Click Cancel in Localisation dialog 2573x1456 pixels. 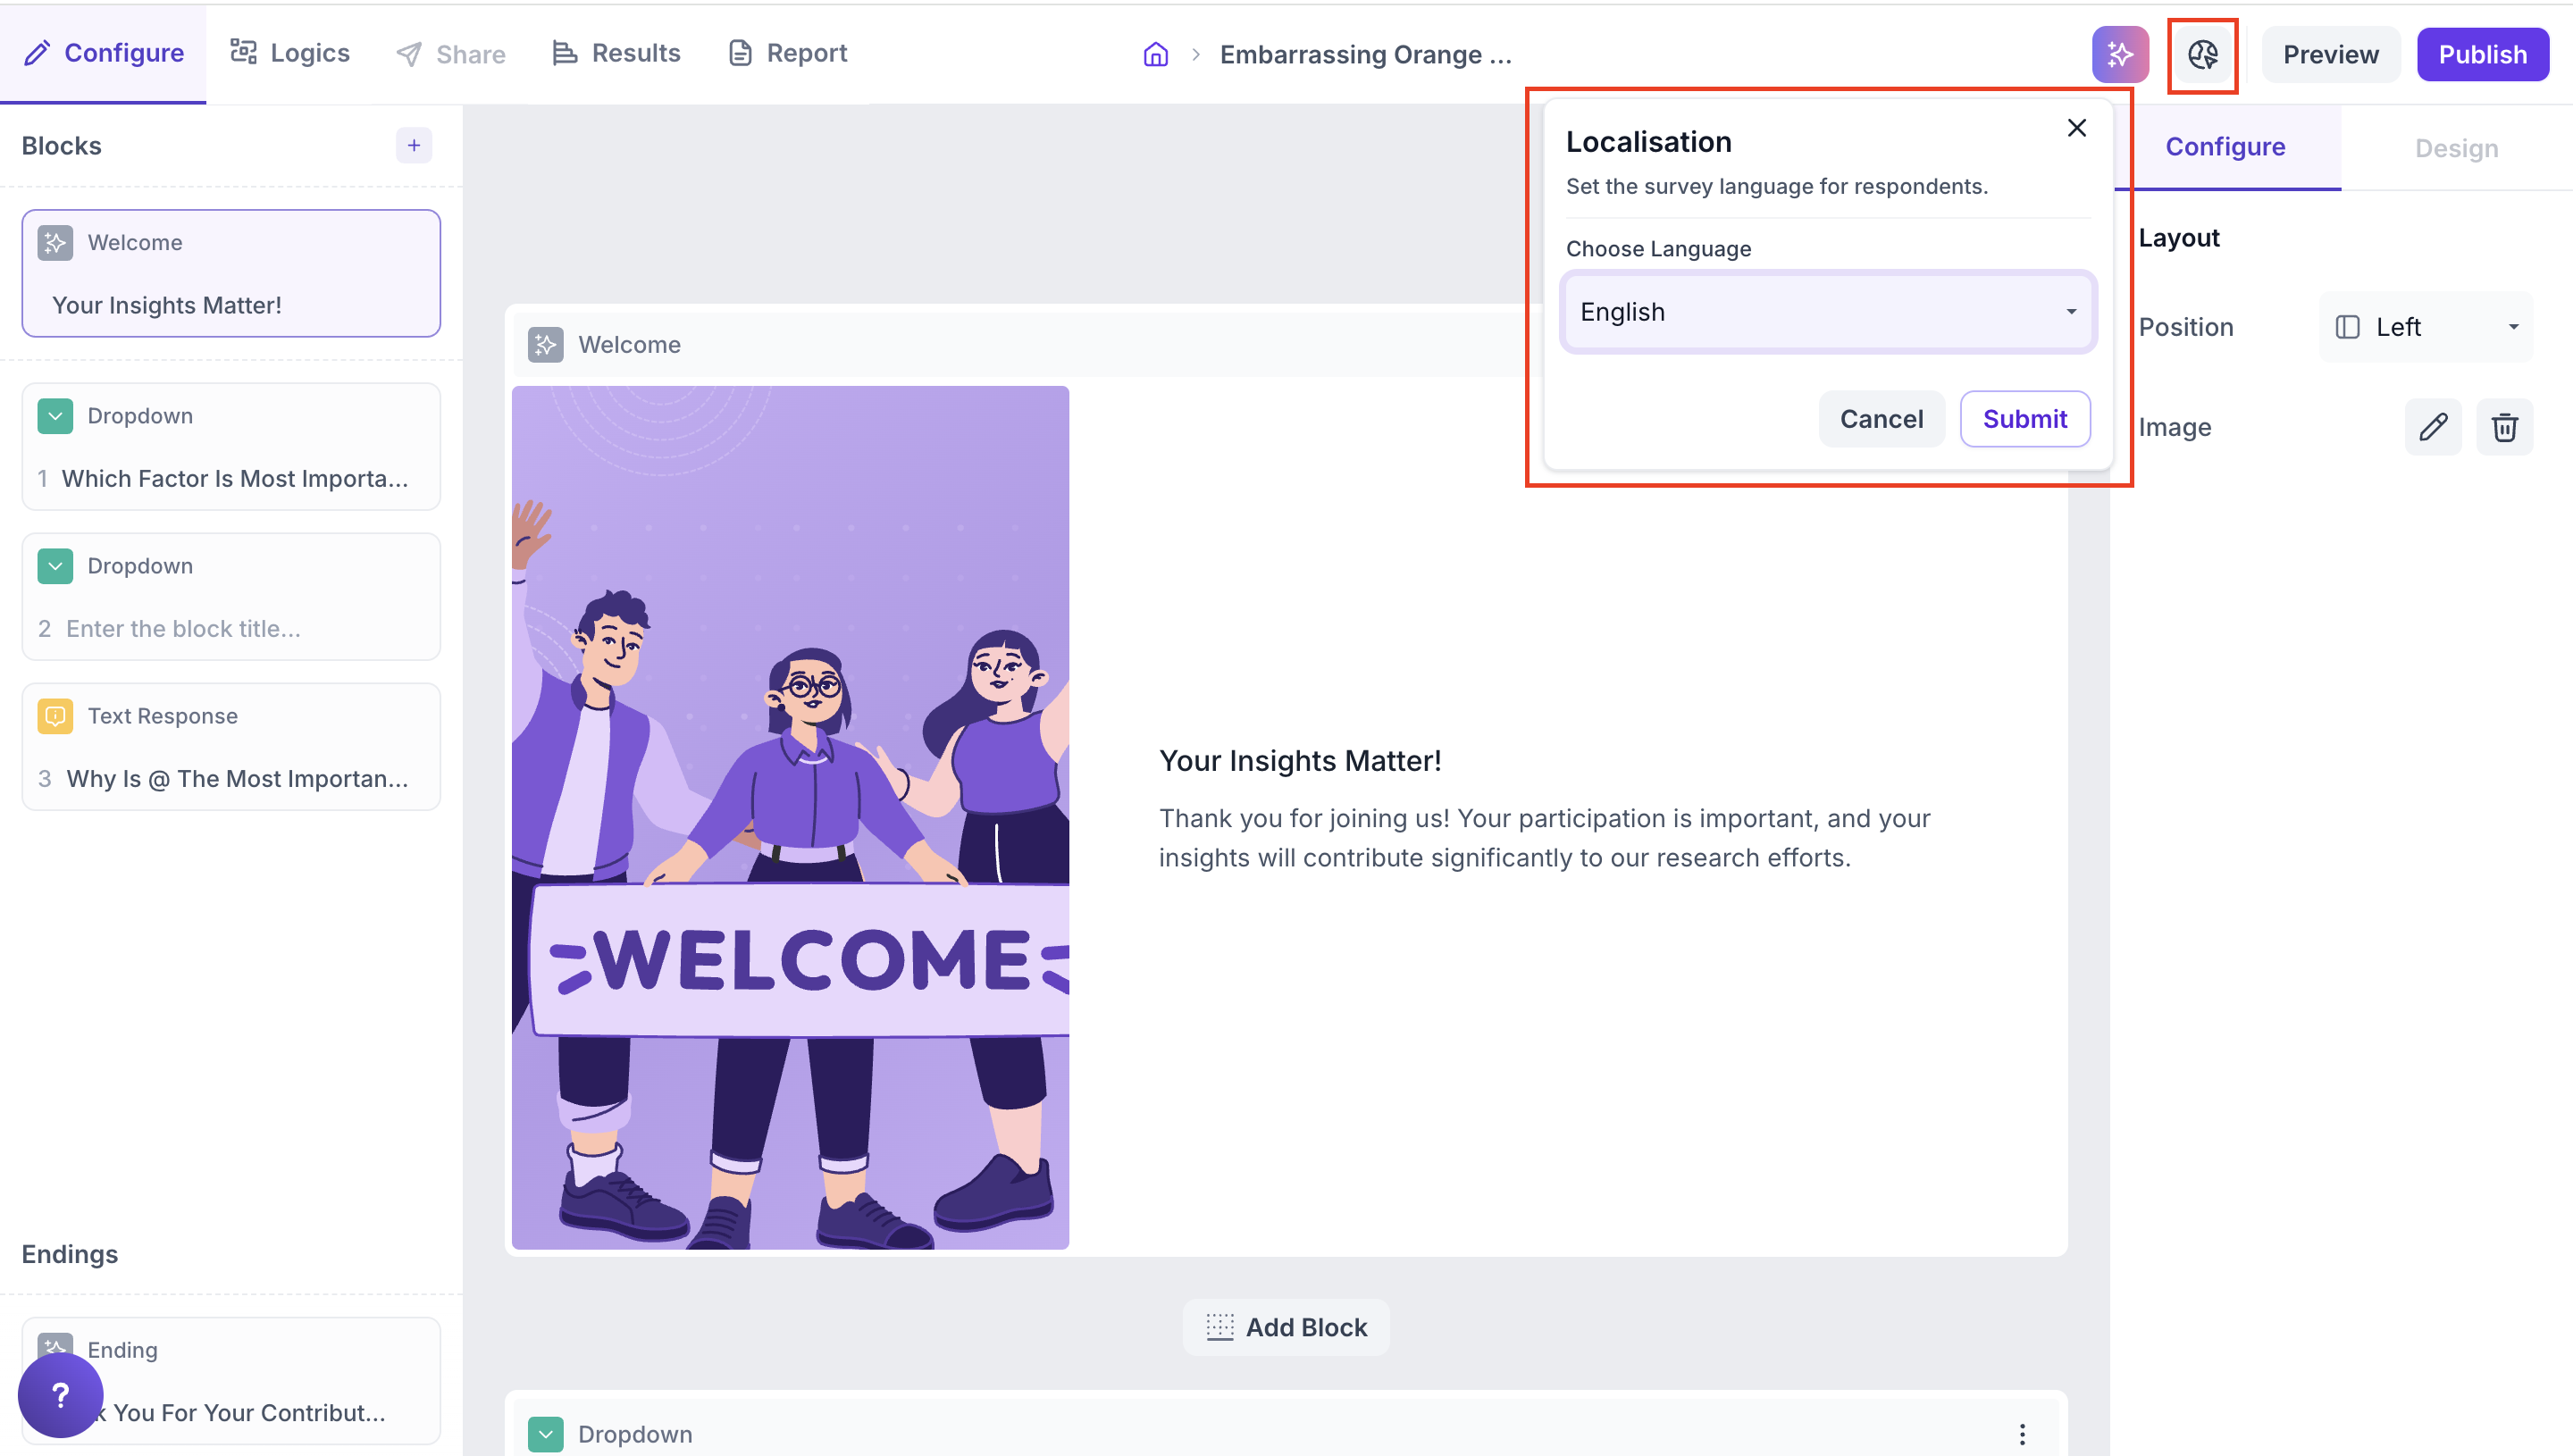1880,419
